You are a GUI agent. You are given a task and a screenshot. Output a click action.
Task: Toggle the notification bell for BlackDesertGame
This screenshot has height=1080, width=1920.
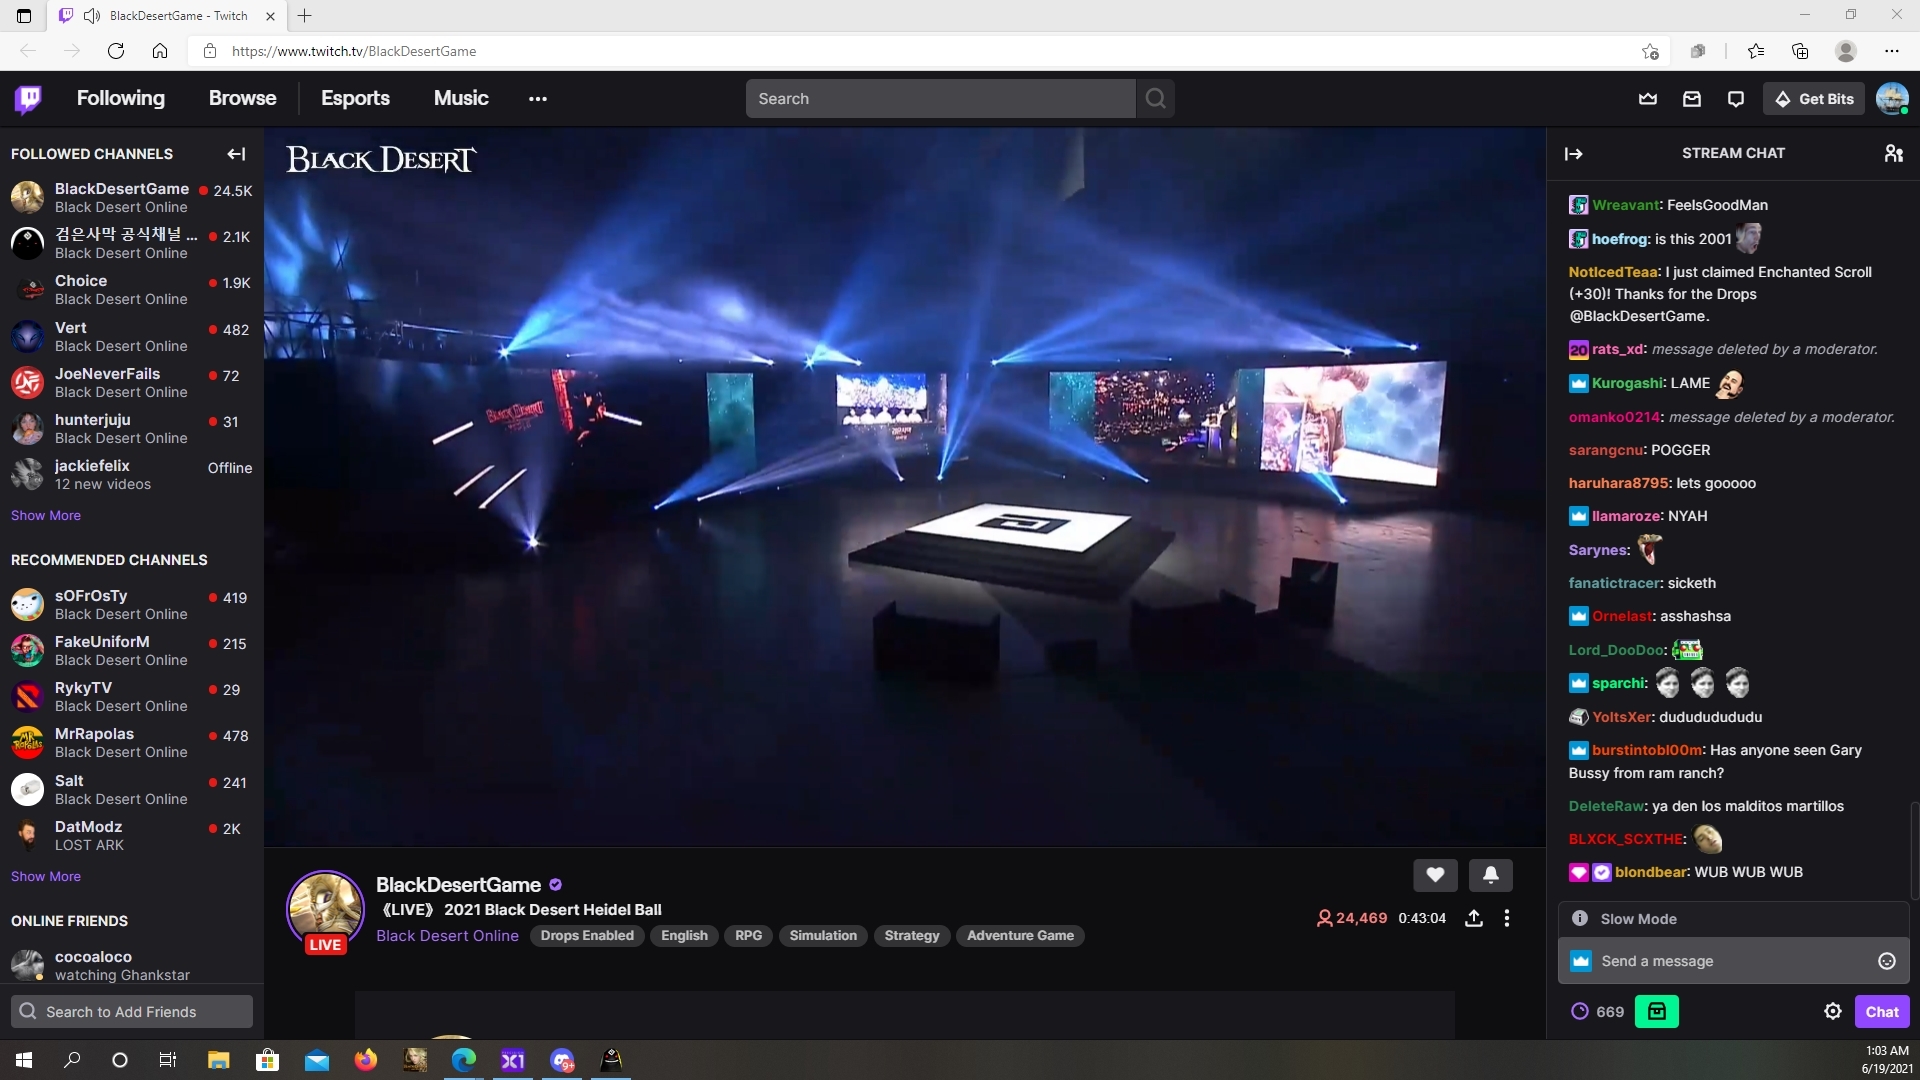pos(1491,875)
